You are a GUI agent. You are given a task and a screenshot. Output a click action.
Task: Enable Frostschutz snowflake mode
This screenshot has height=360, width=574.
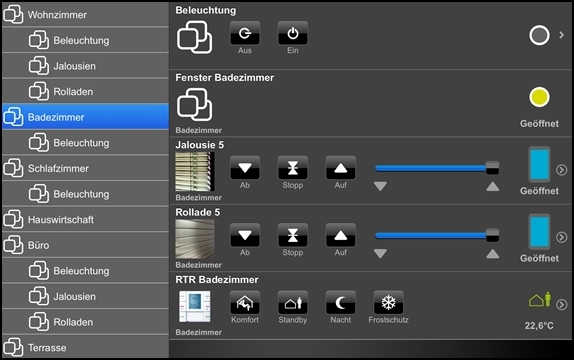click(x=388, y=303)
